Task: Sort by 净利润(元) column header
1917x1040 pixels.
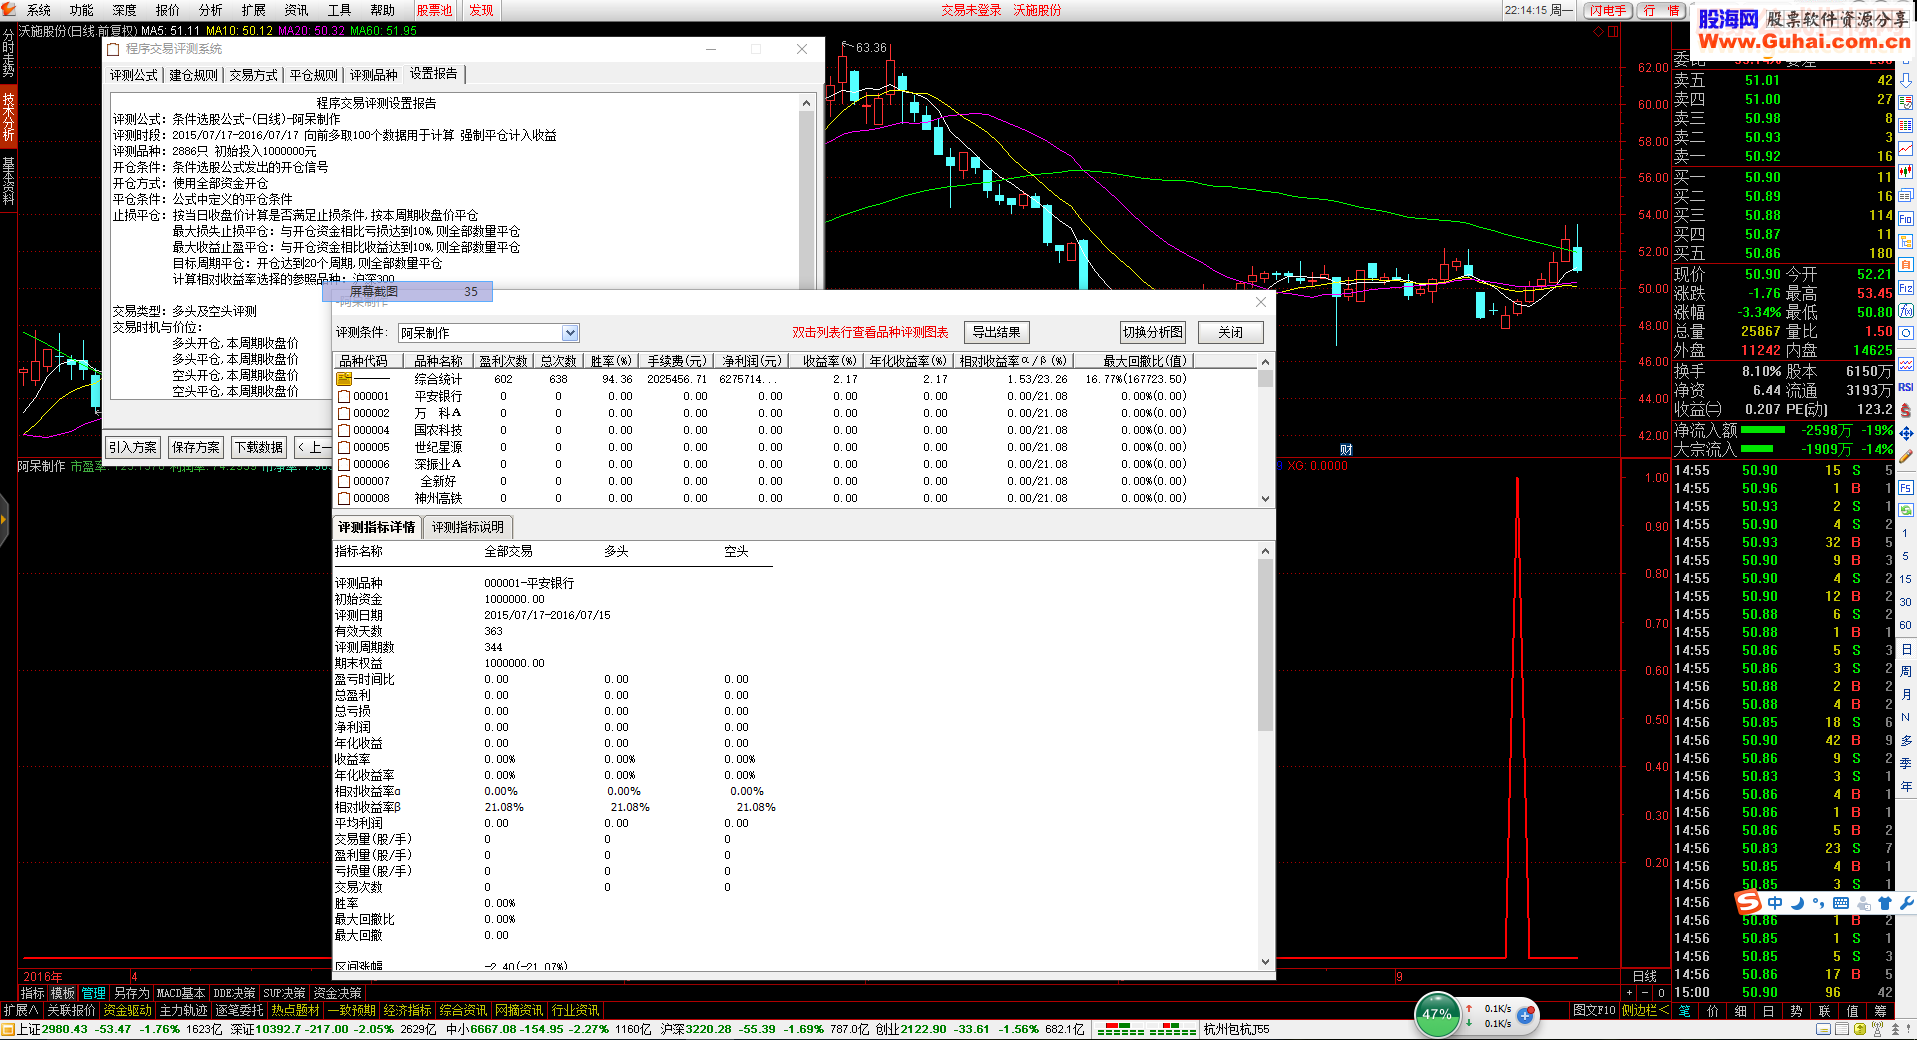Action: point(752,361)
